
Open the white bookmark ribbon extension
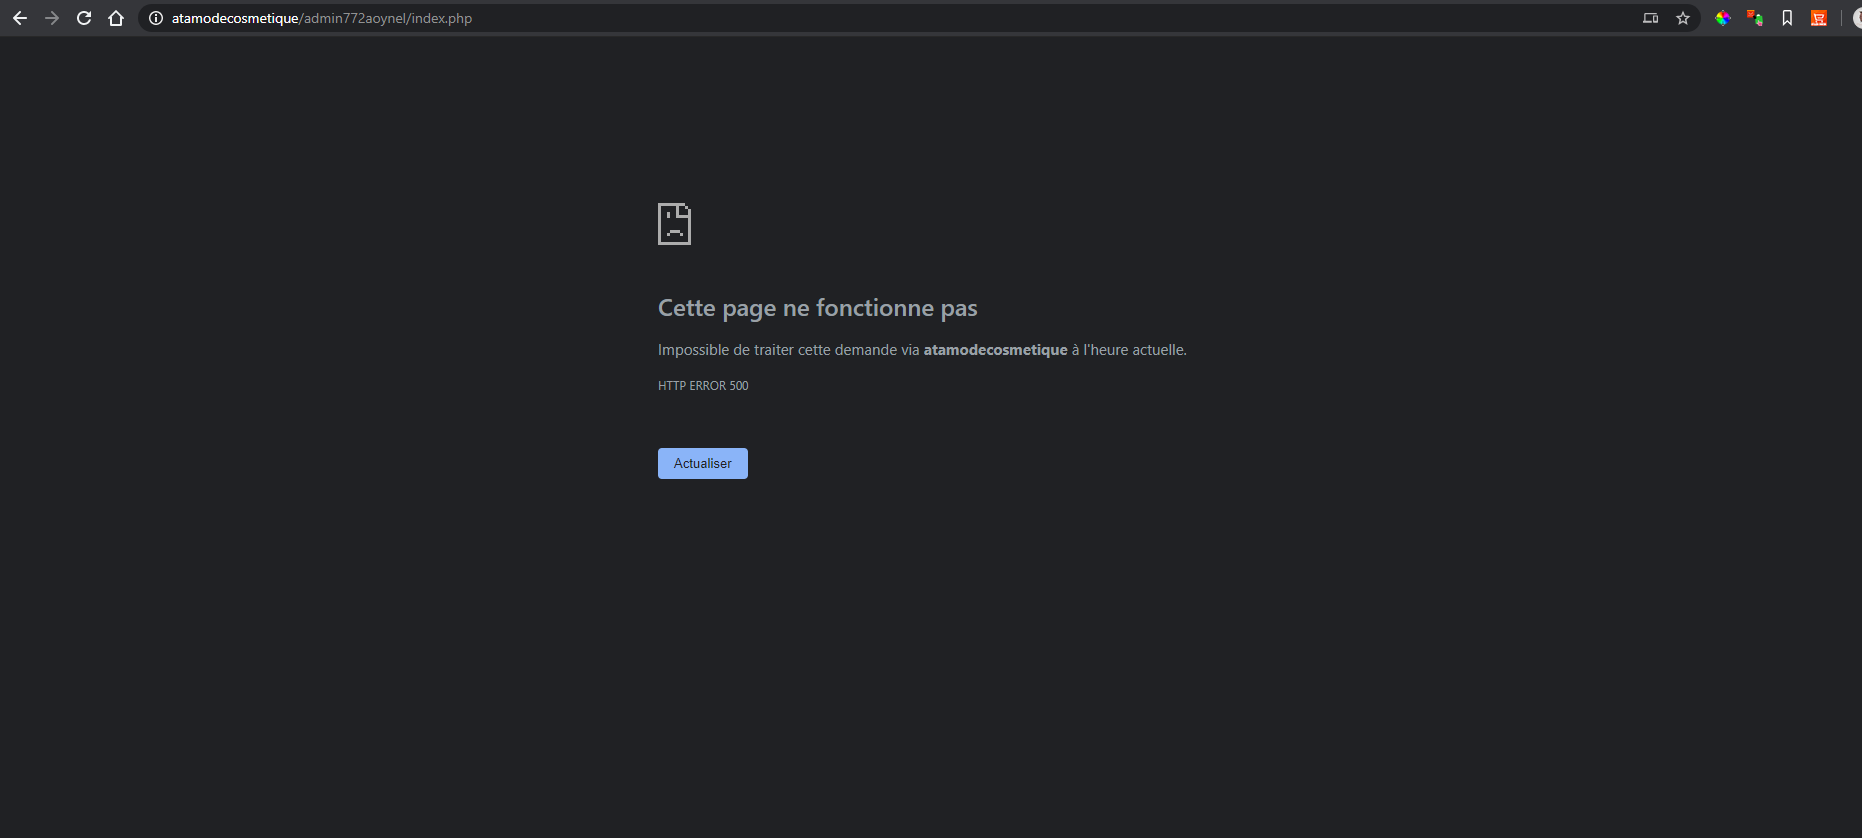click(x=1787, y=18)
